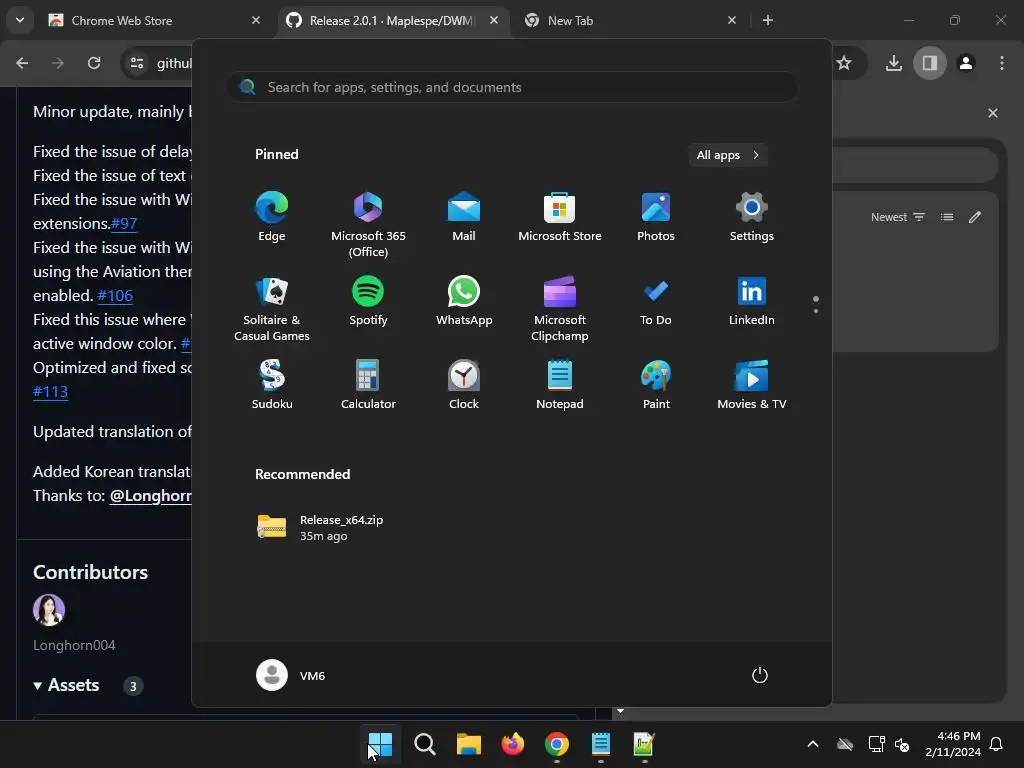This screenshot has width=1024, height=768.
Task: Open the Paint app
Action: (x=656, y=385)
